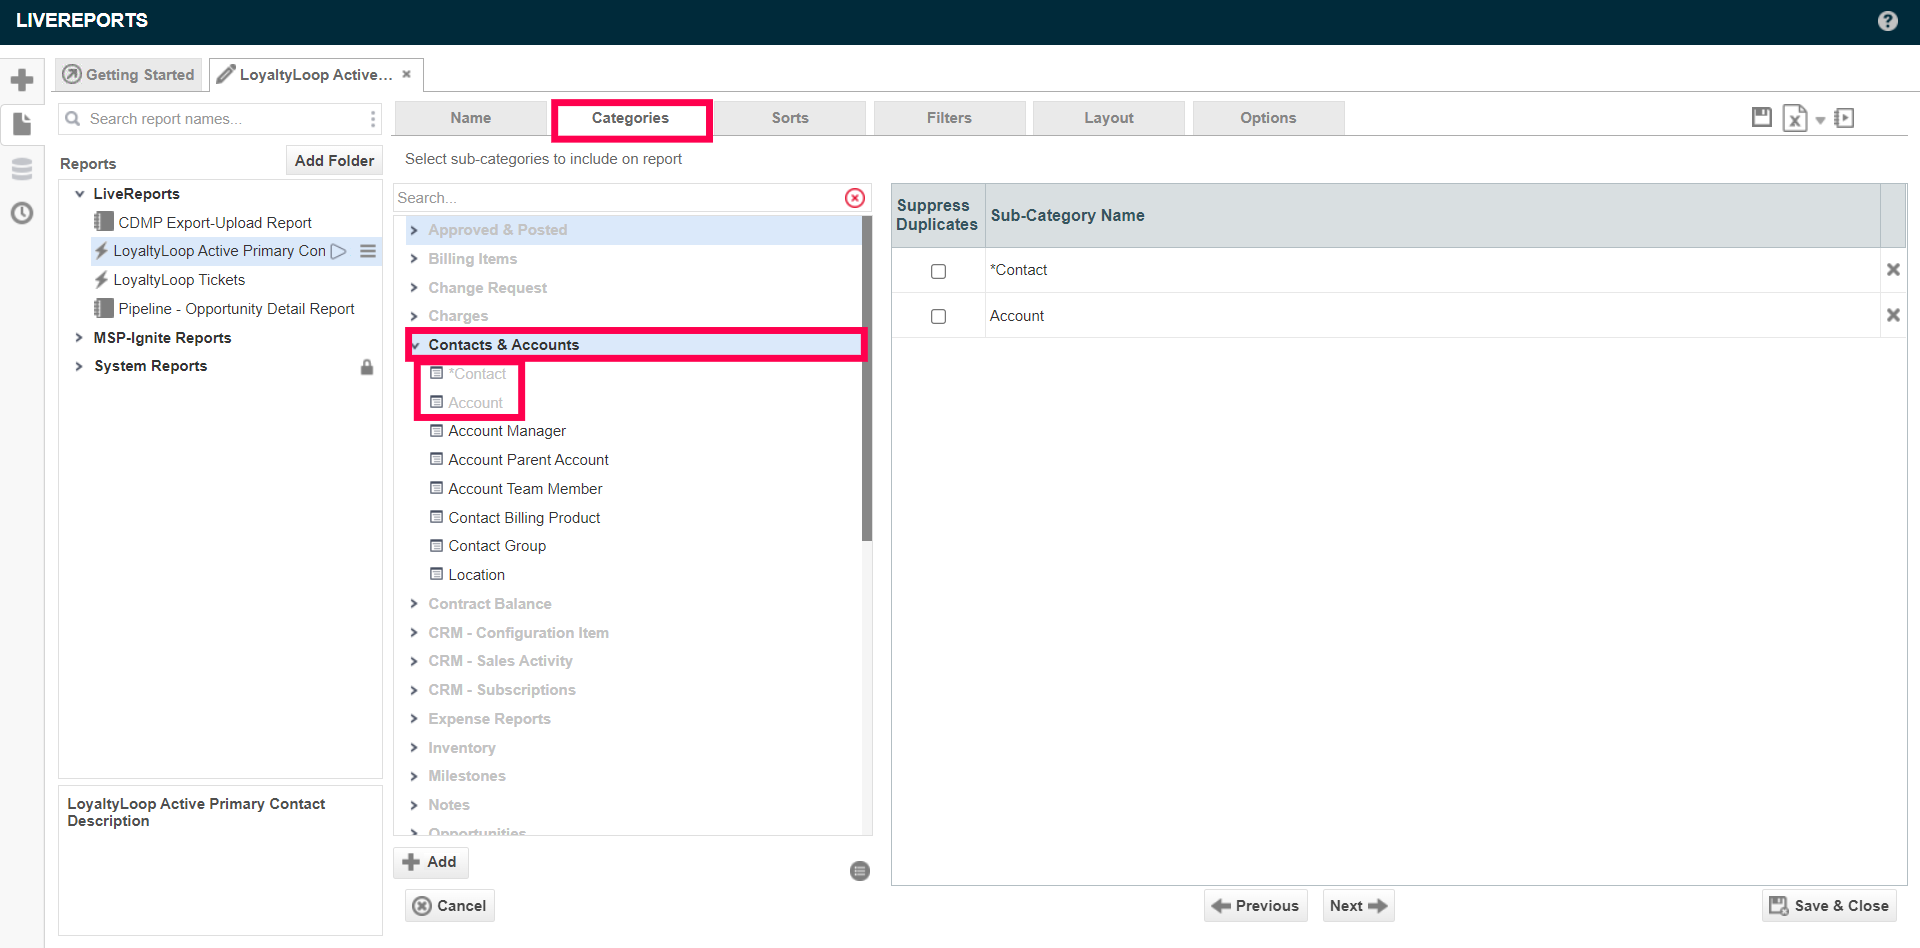Screen dimensions: 1920x948
Task: Click the Add Folder button
Action: (334, 161)
